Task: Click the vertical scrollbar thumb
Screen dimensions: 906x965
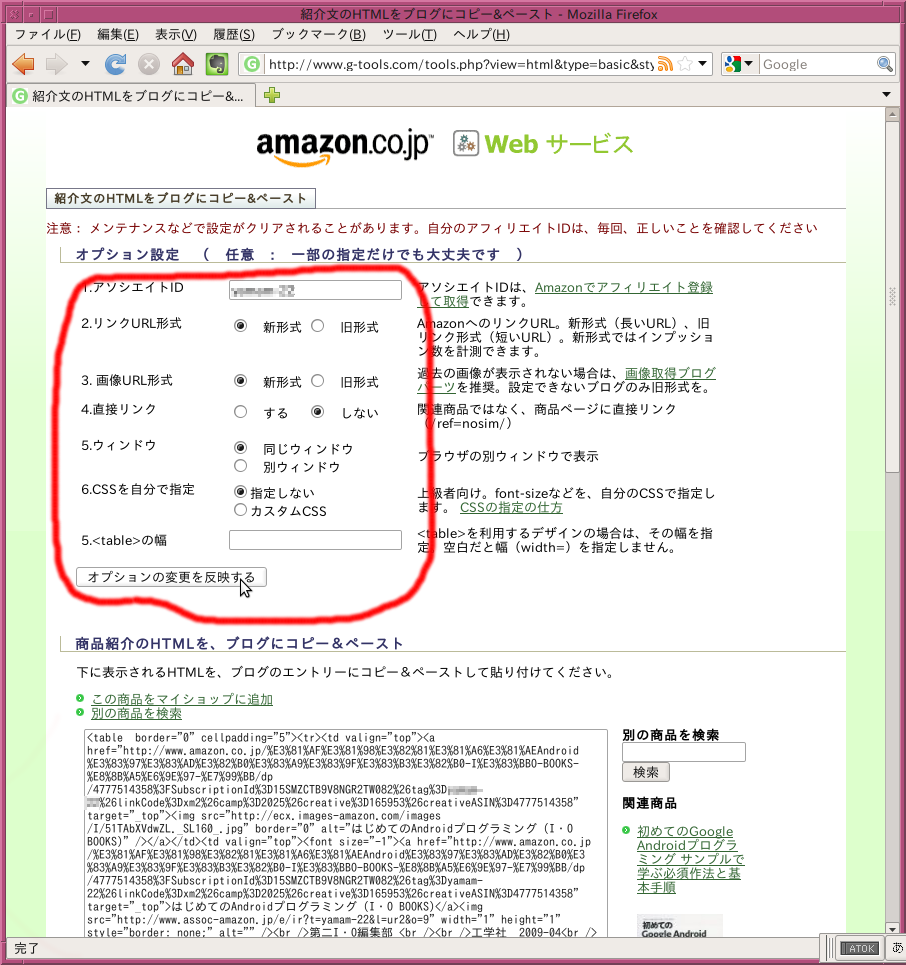Action: pyautogui.click(x=892, y=297)
